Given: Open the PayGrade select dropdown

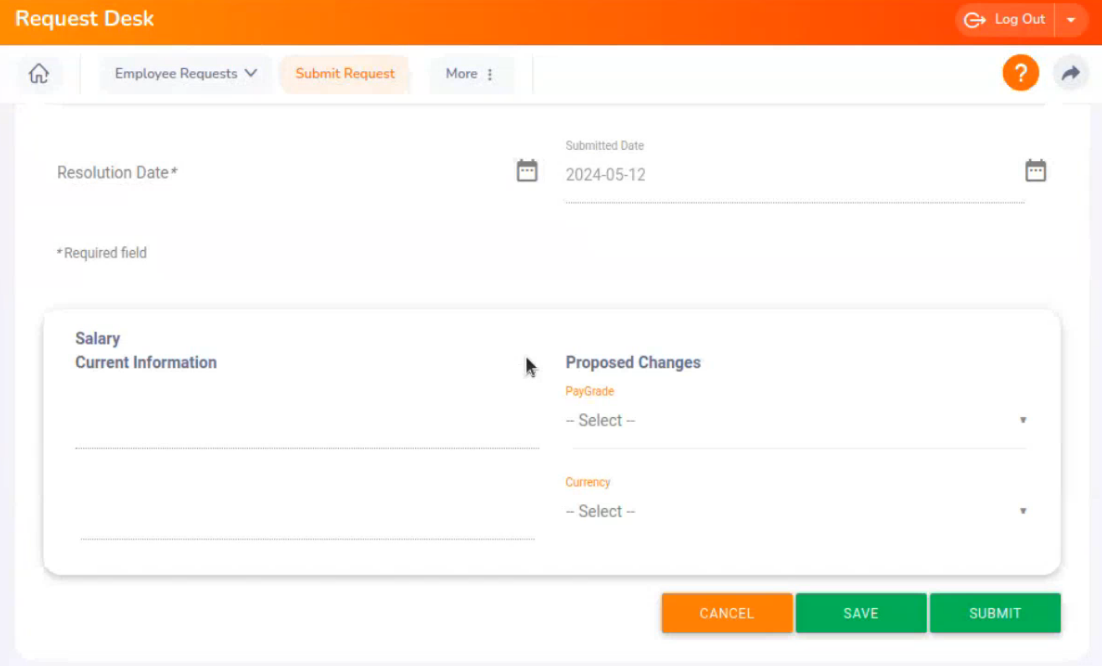Looking at the screenshot, I should (796, 421).
